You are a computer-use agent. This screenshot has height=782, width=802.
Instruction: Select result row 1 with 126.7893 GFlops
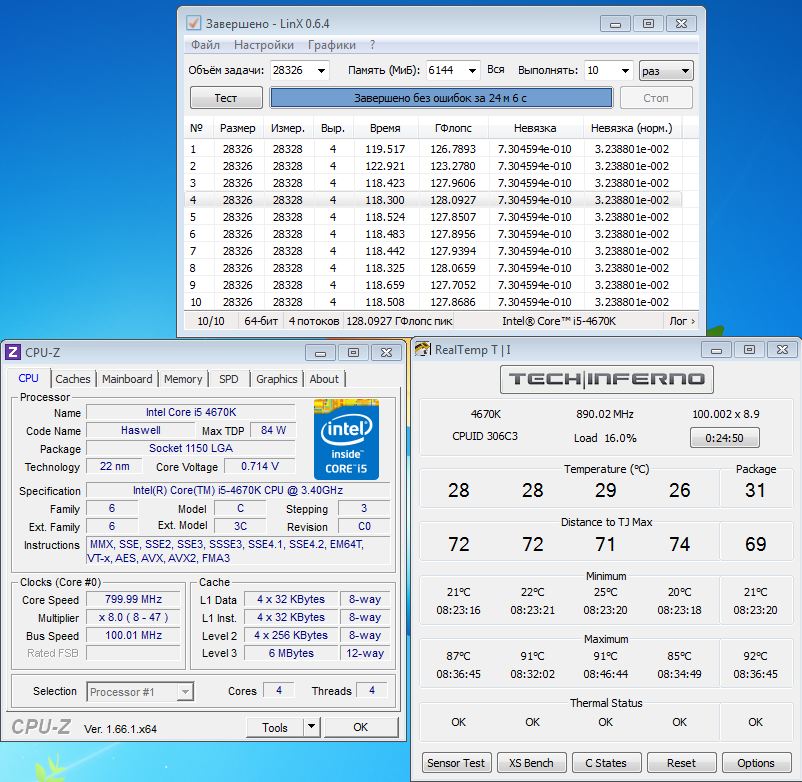coord(433,149)
